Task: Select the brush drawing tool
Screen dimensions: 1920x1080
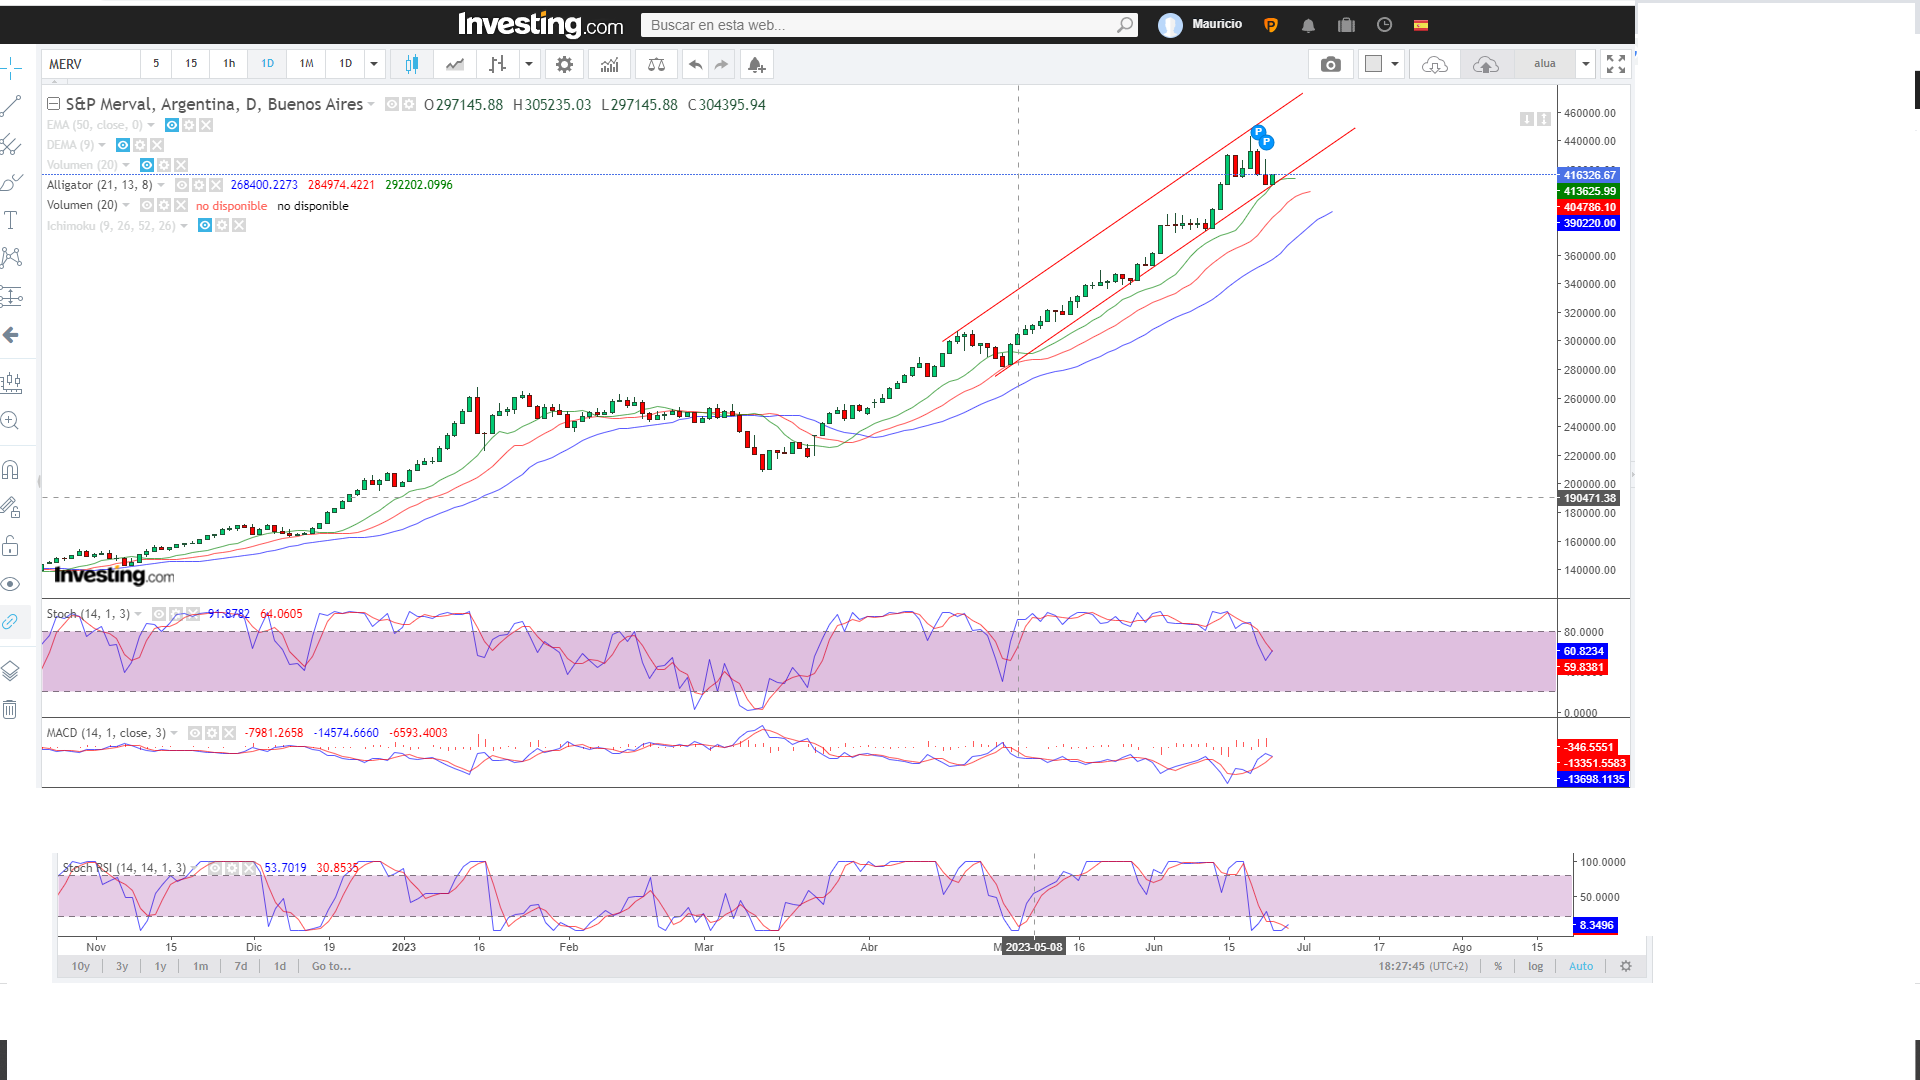Action: tap(11, 182)
